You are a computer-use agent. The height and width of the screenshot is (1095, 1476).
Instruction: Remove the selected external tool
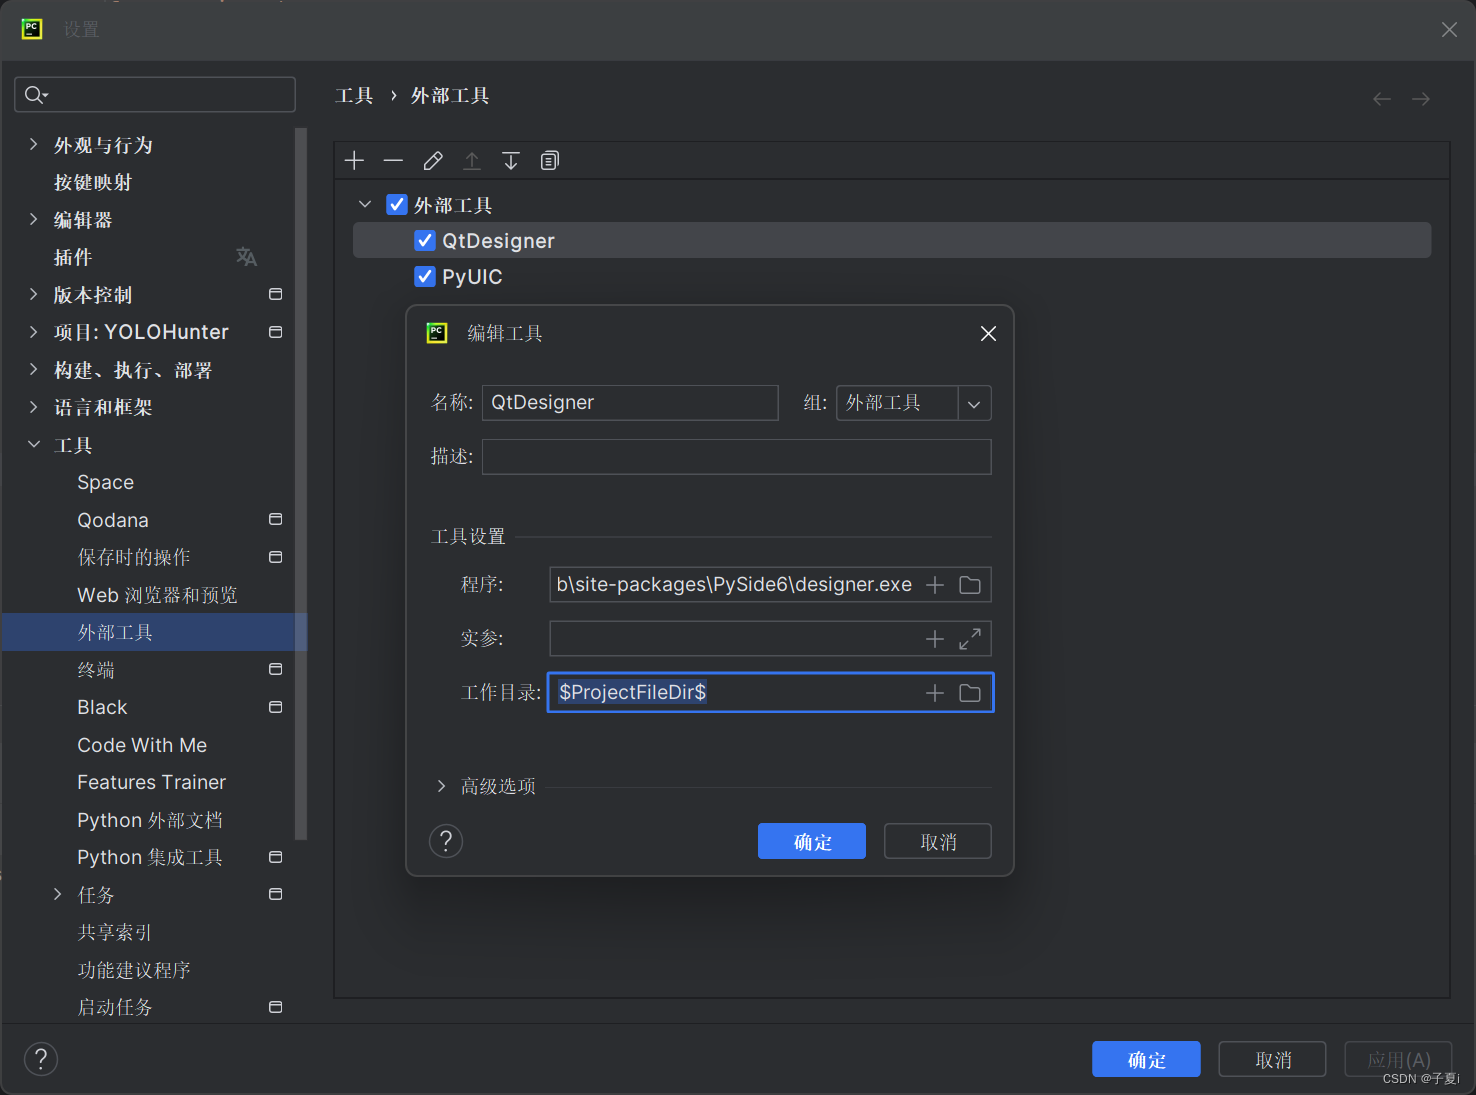[x=393, y=160]
